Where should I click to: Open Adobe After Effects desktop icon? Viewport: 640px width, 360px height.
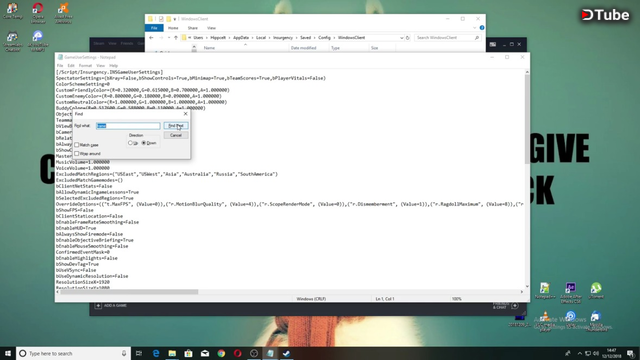click(x=571, y=292)
